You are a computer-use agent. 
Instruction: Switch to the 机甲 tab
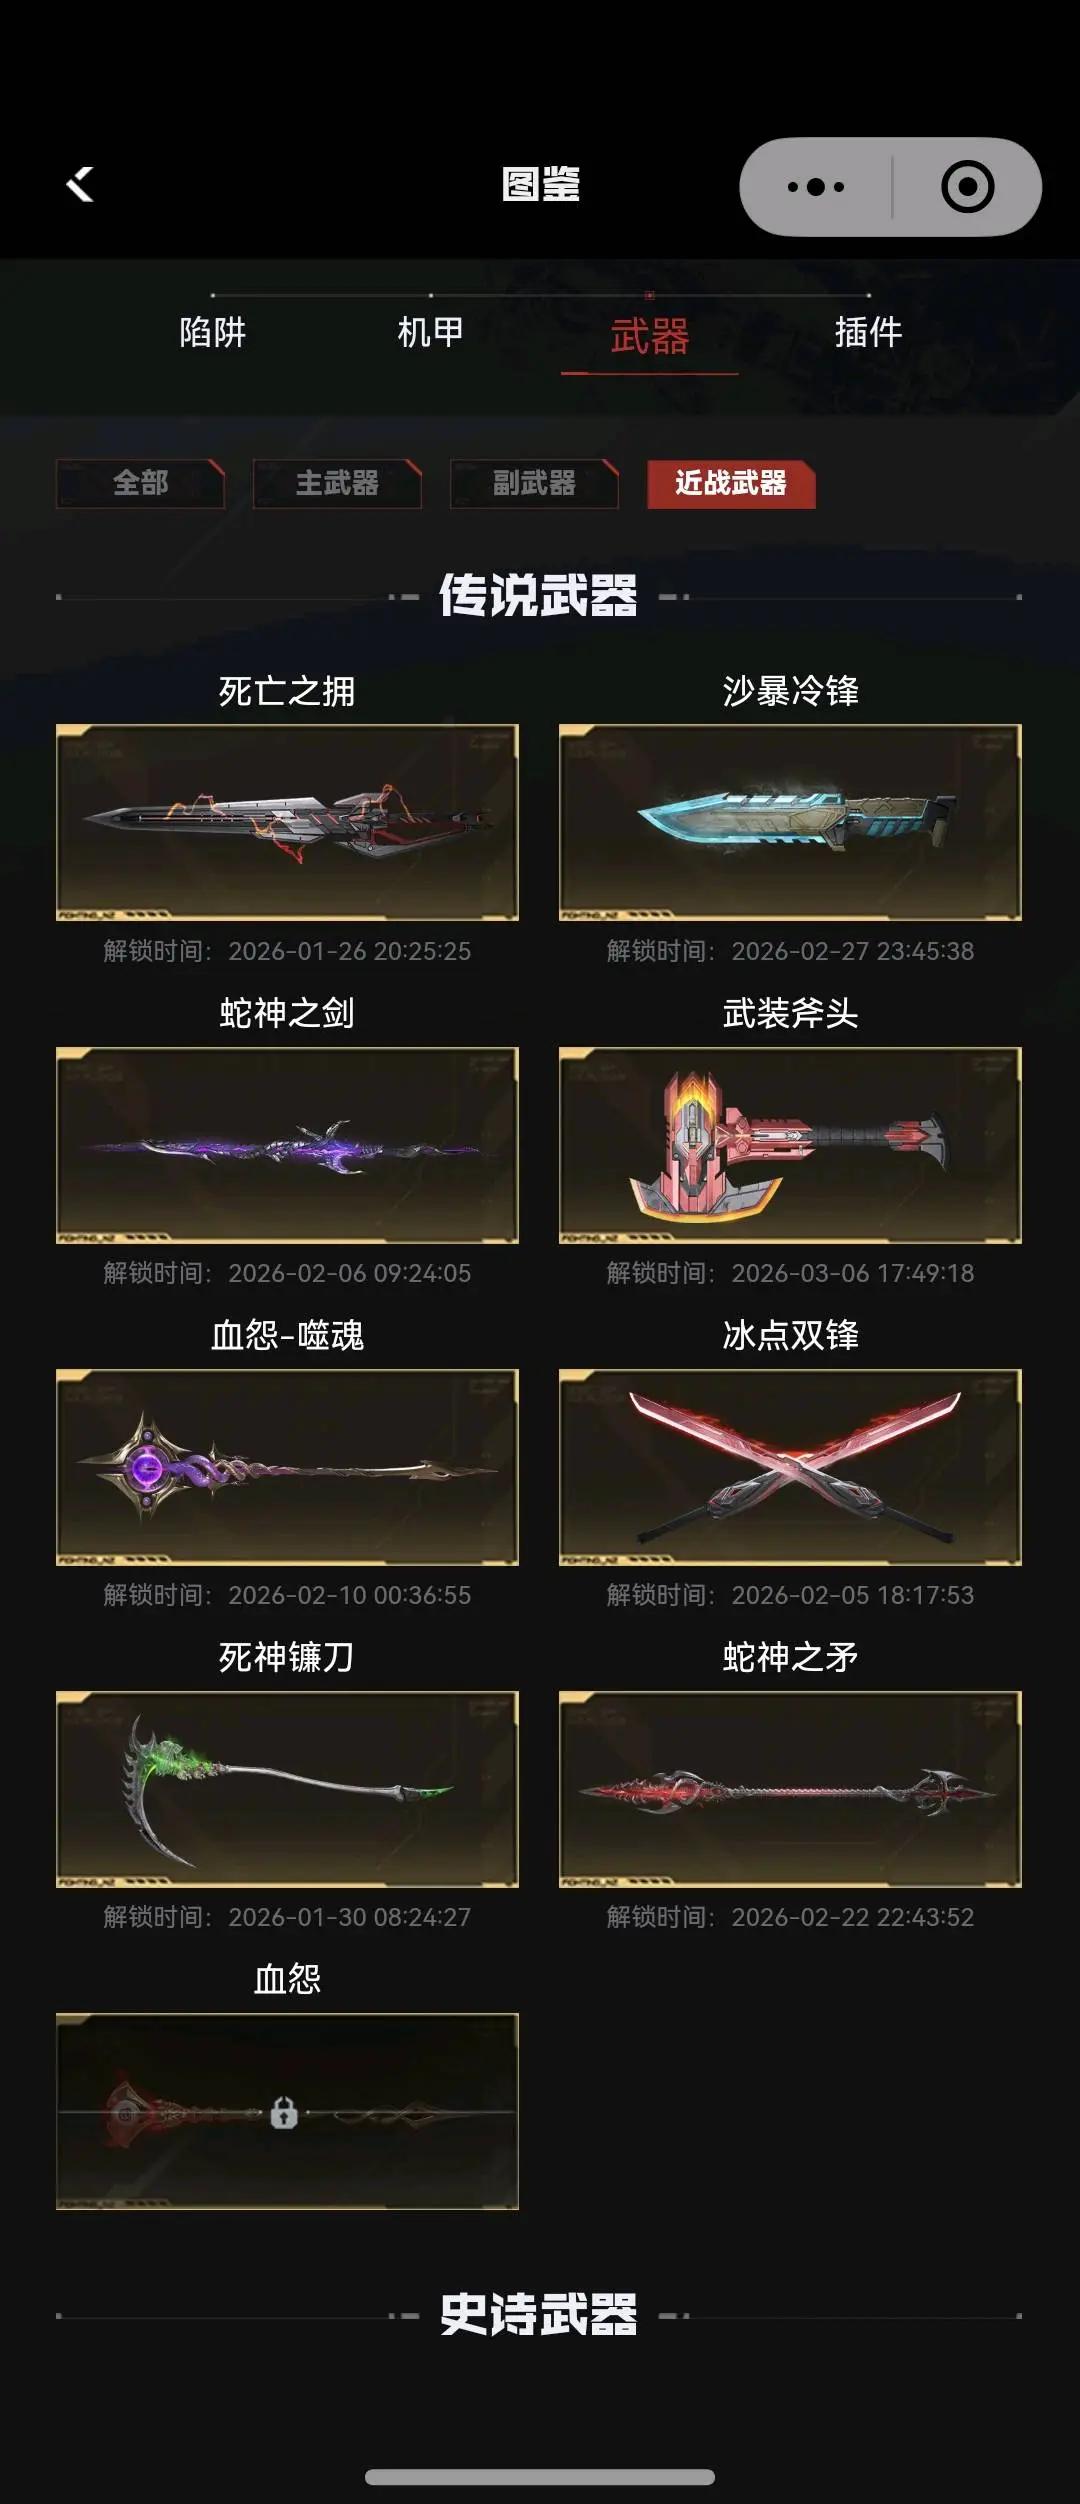pos(430,332)
